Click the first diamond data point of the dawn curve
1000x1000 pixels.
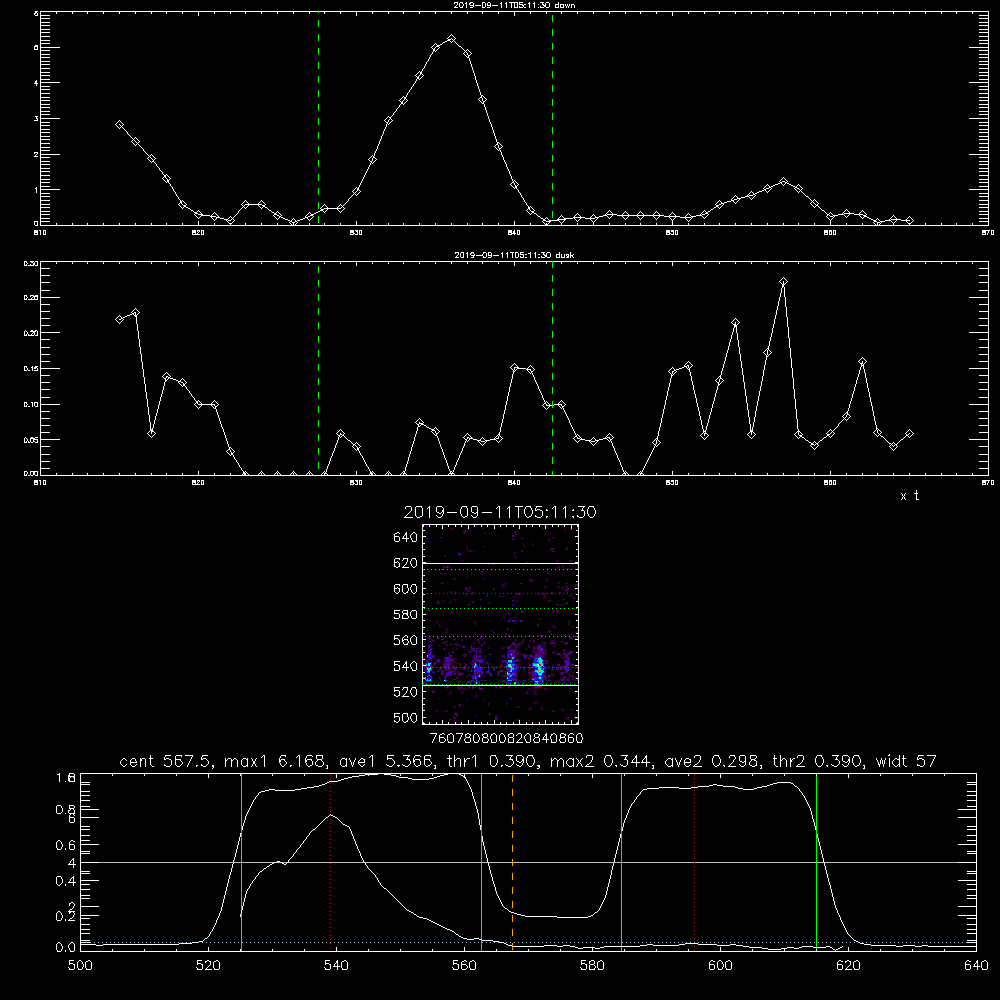pos(119,124)
